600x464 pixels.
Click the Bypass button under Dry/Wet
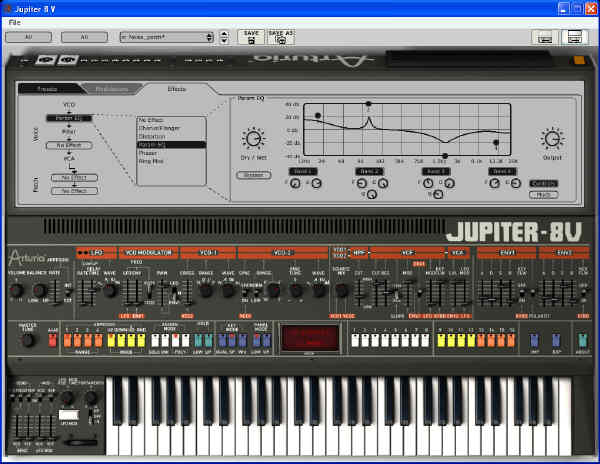(x=254, y=175)
